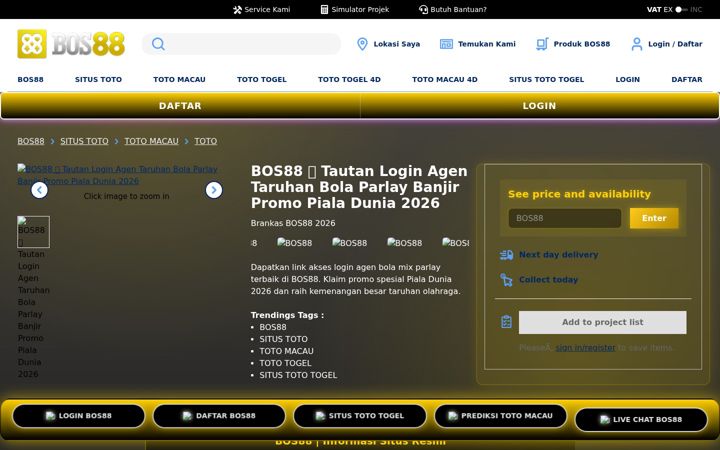This screenshot has height=450, width=720.
Task: Click Service Kami link text
Action: [267, 10]
